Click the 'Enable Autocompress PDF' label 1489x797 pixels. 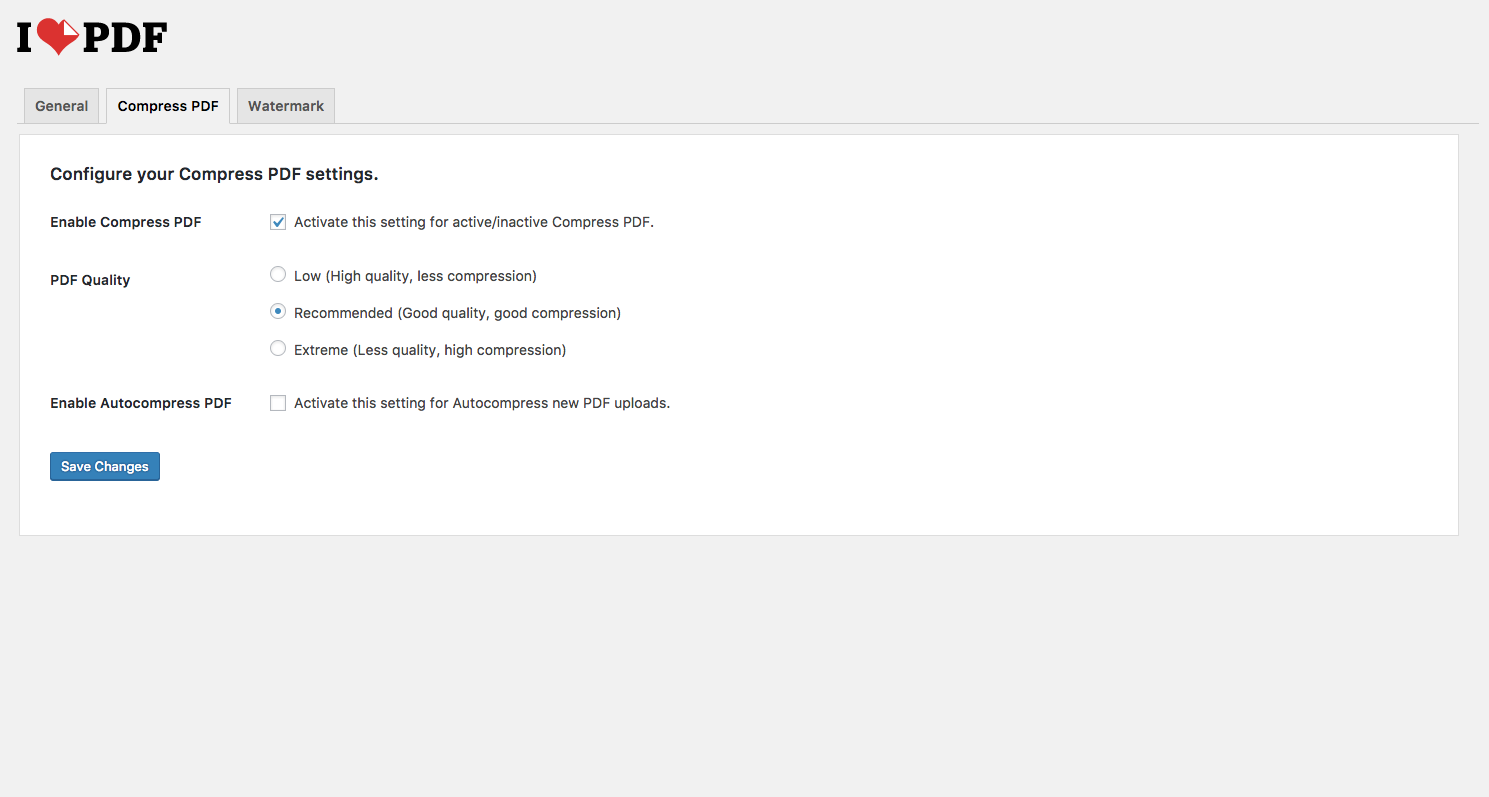point(141,403)
